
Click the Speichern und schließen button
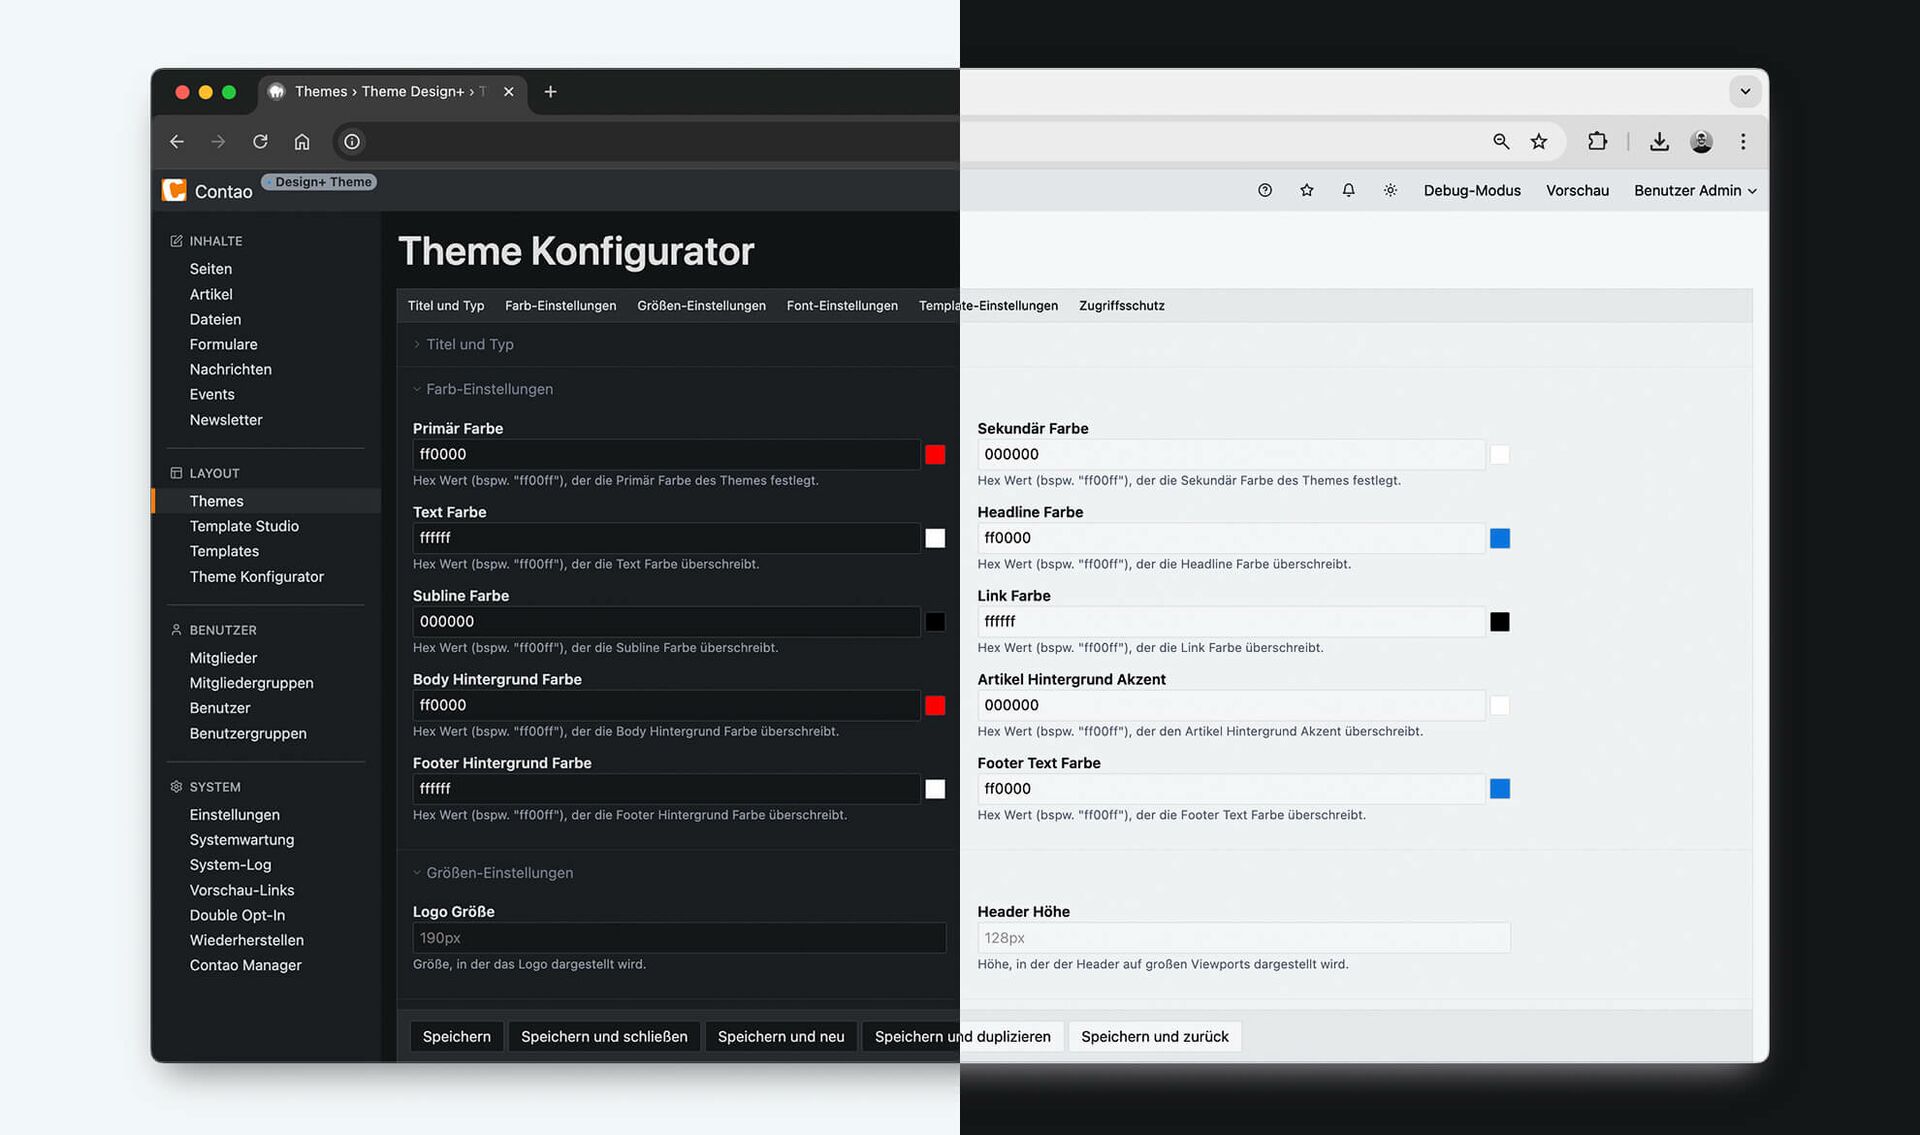(x=604, y=1037)
